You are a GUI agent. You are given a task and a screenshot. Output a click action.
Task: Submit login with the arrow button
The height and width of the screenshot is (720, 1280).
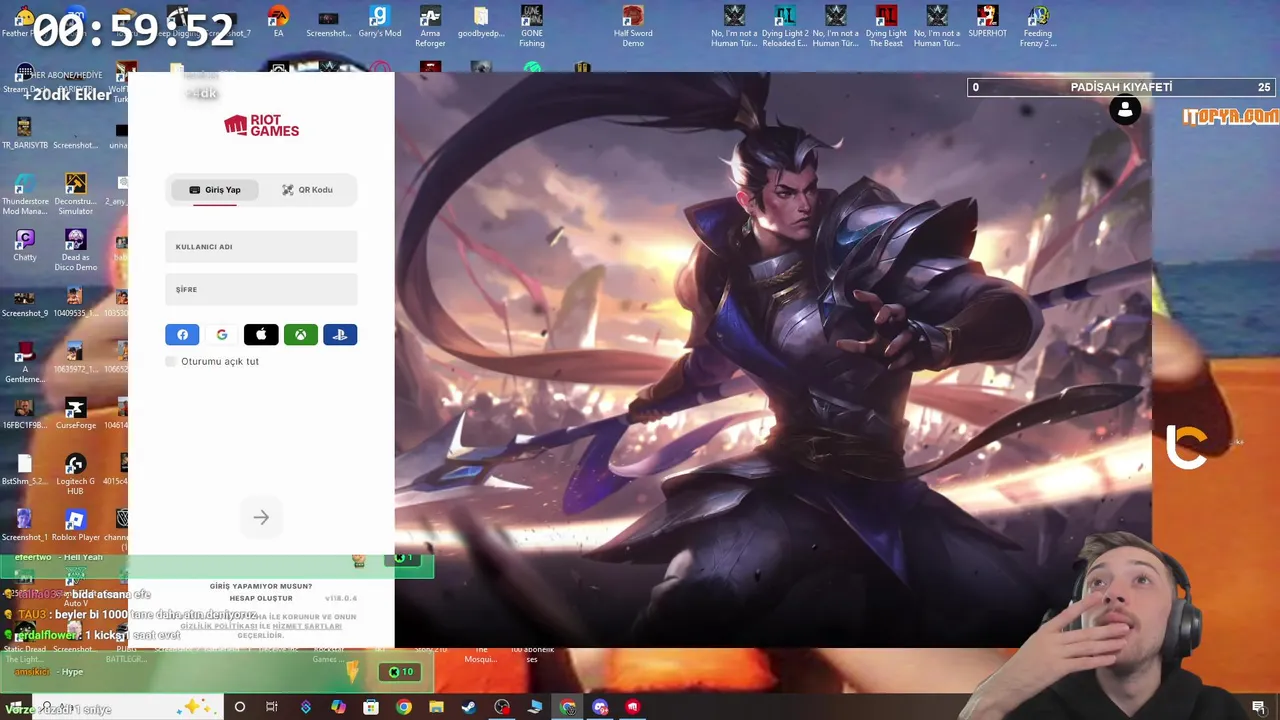(x=261, y=517)
